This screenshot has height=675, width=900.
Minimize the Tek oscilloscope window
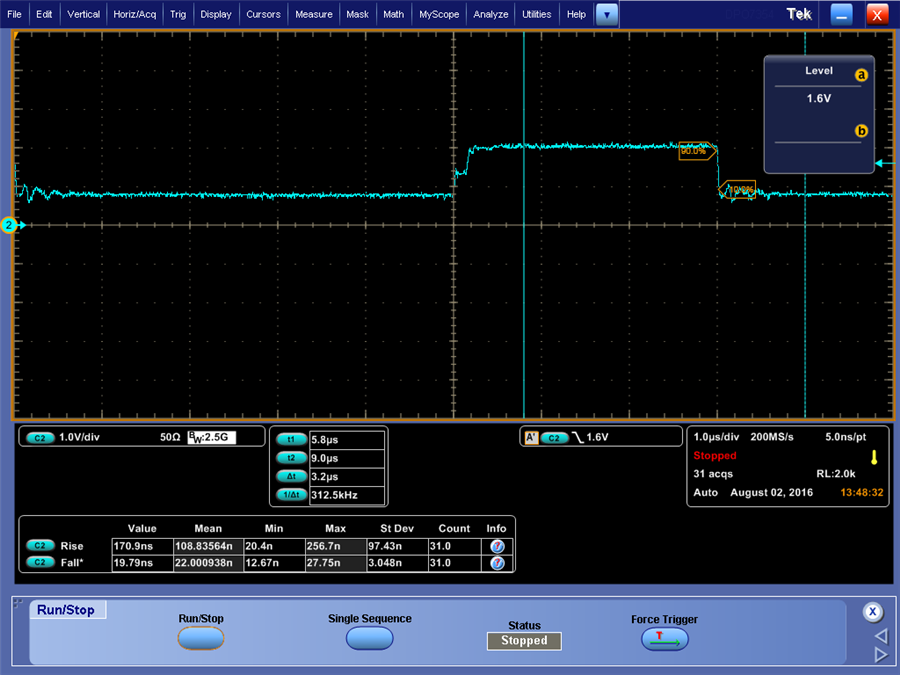(841, 15)
